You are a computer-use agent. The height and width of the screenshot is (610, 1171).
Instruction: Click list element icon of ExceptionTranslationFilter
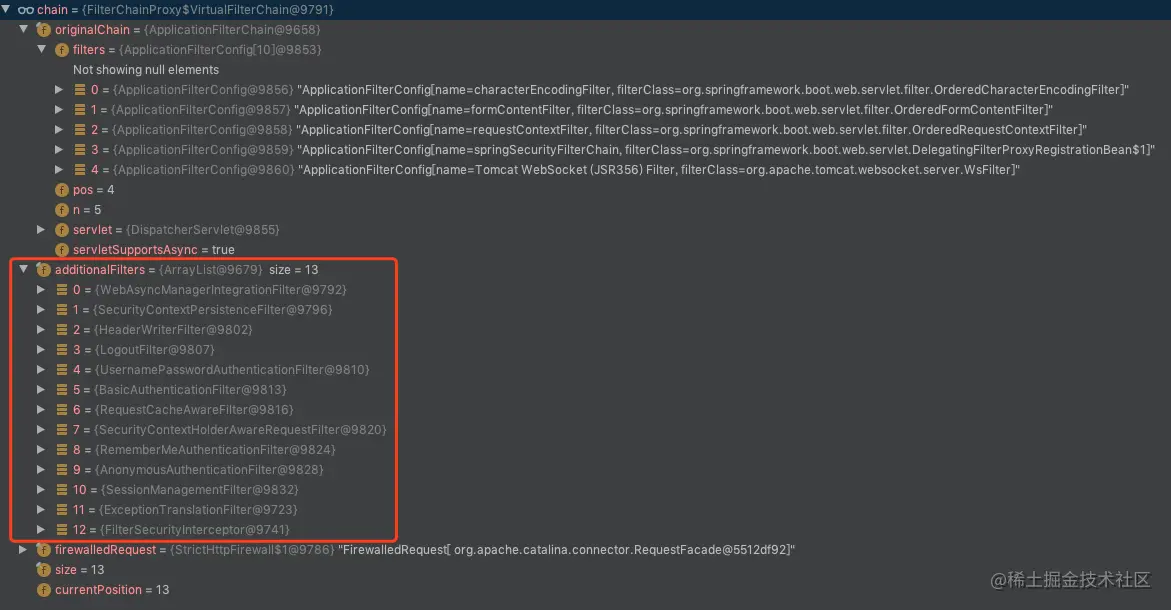tap(62, 510)
